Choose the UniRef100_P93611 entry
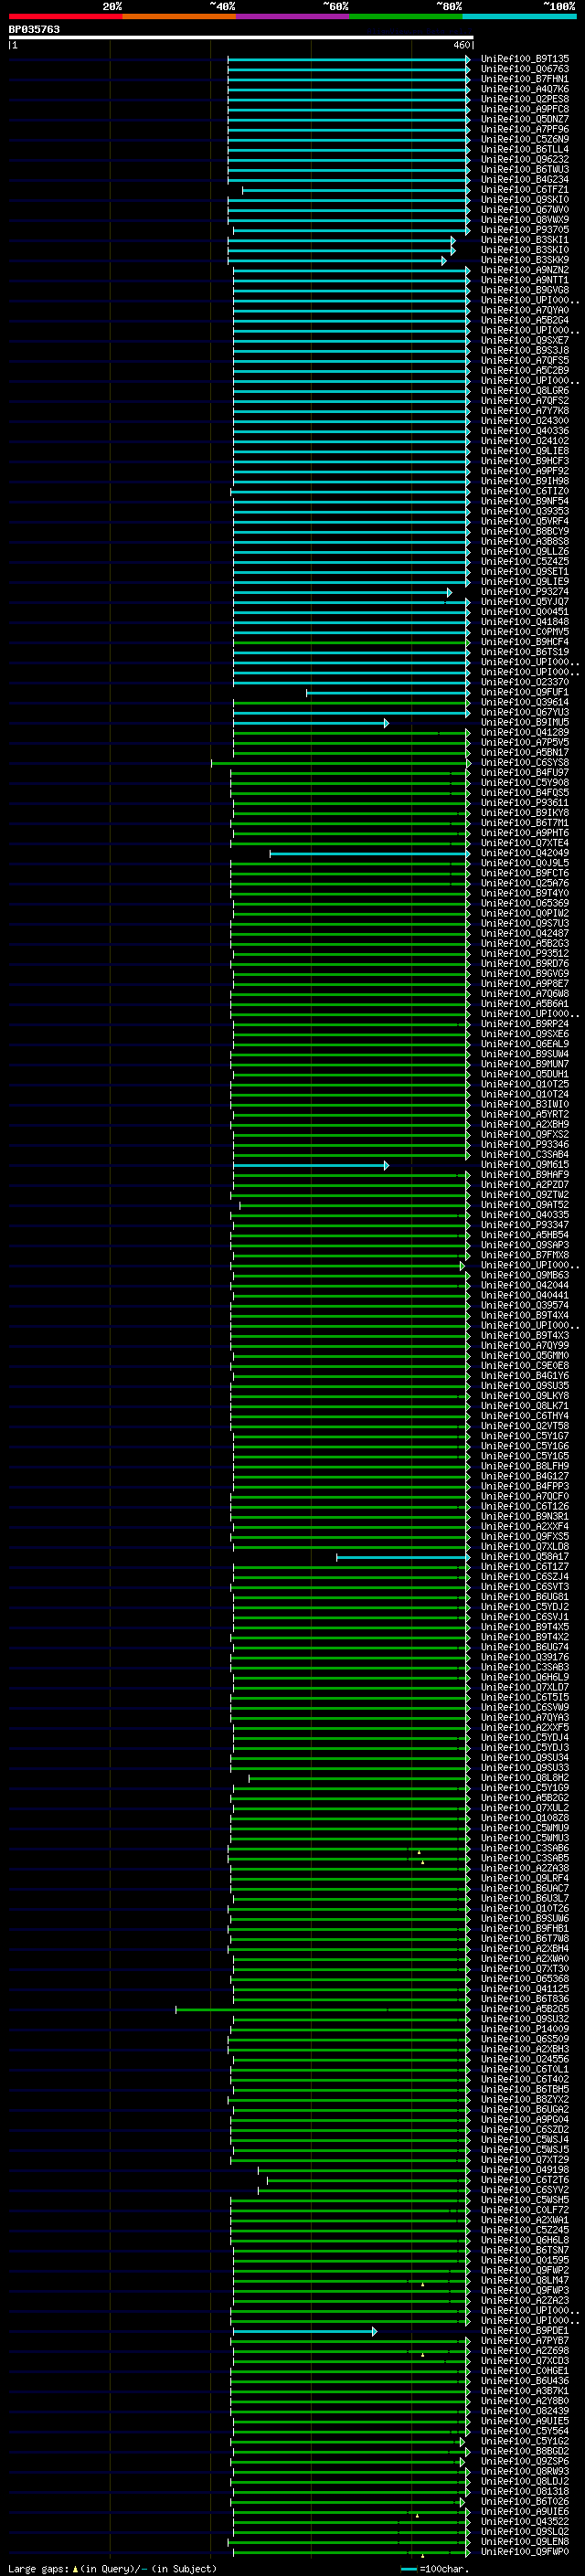 pos(525,803)
